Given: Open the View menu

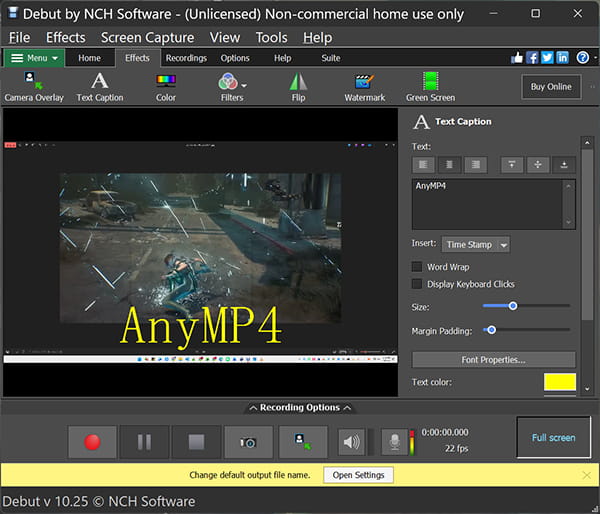Looking at the screenshot, I should tap(225, 38).
